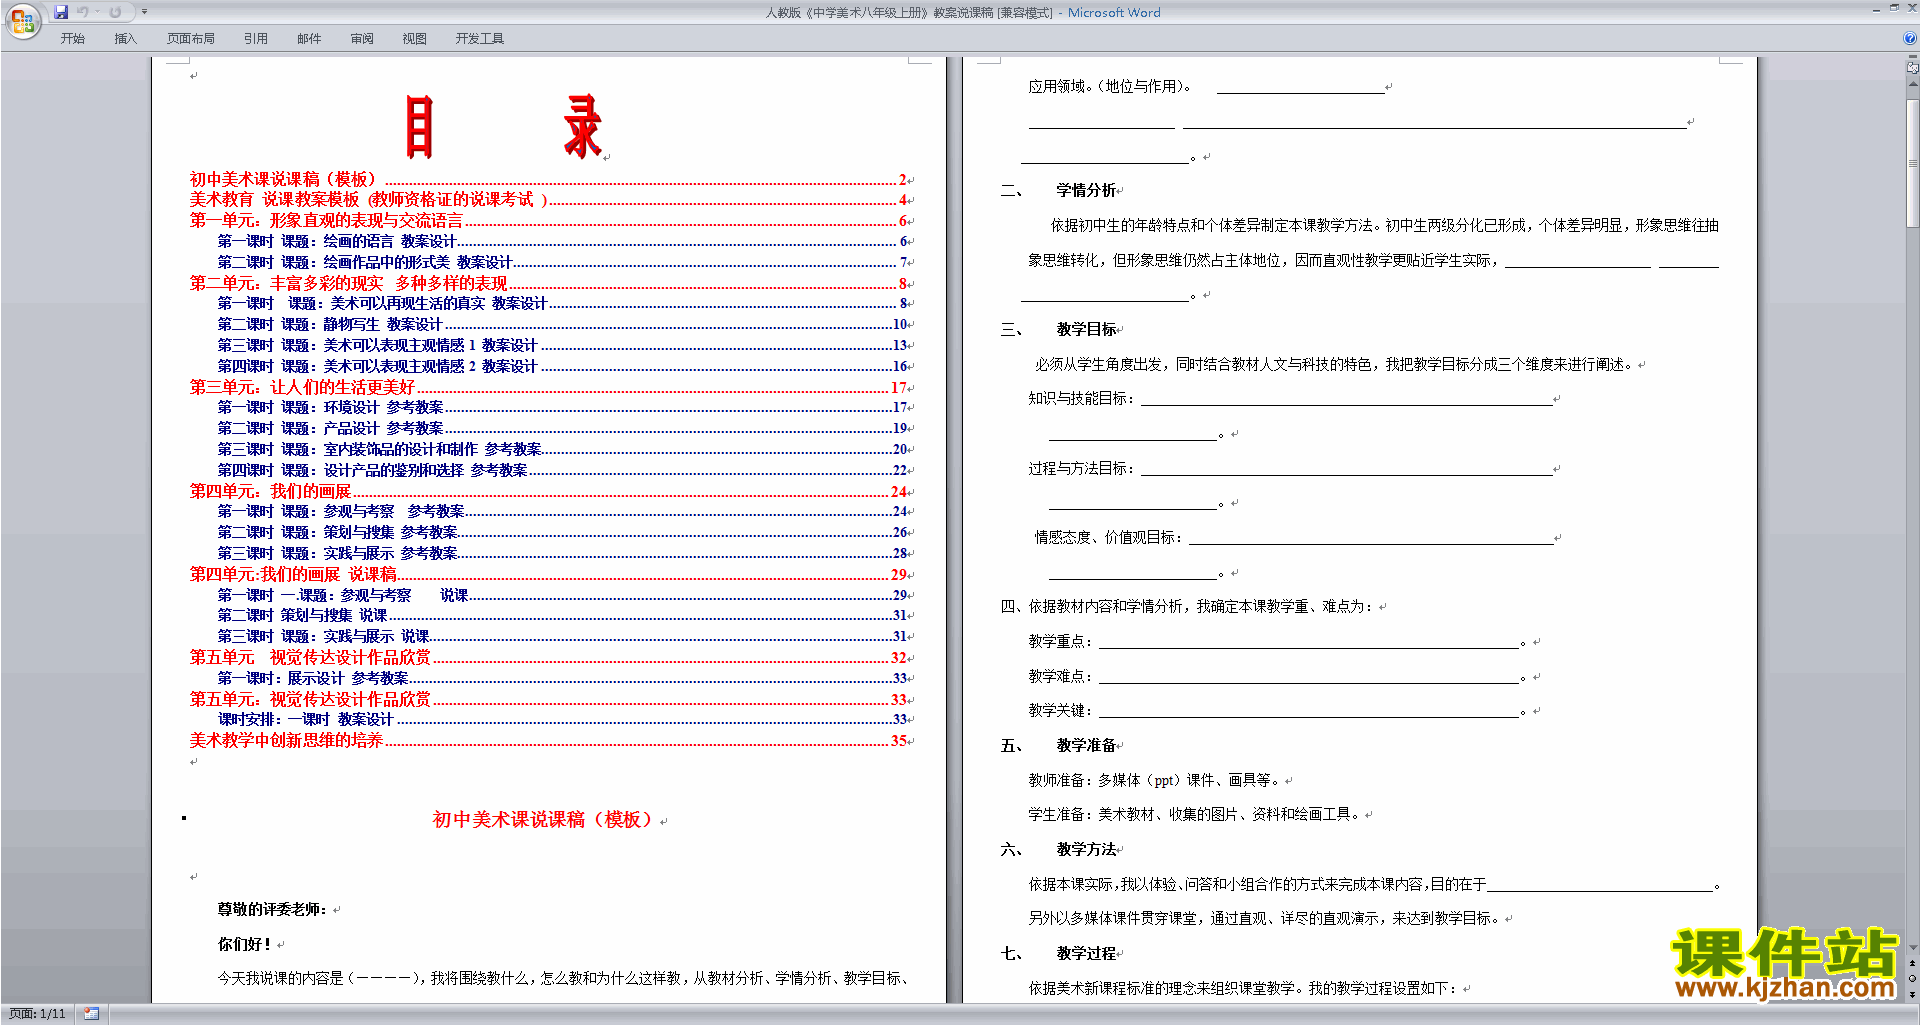The height and width of the screenshot is (1025, 1920).
Task: Follow TOC link 参观与考察 参考教案
Action: pyautogui.click(x=562, y=511)
